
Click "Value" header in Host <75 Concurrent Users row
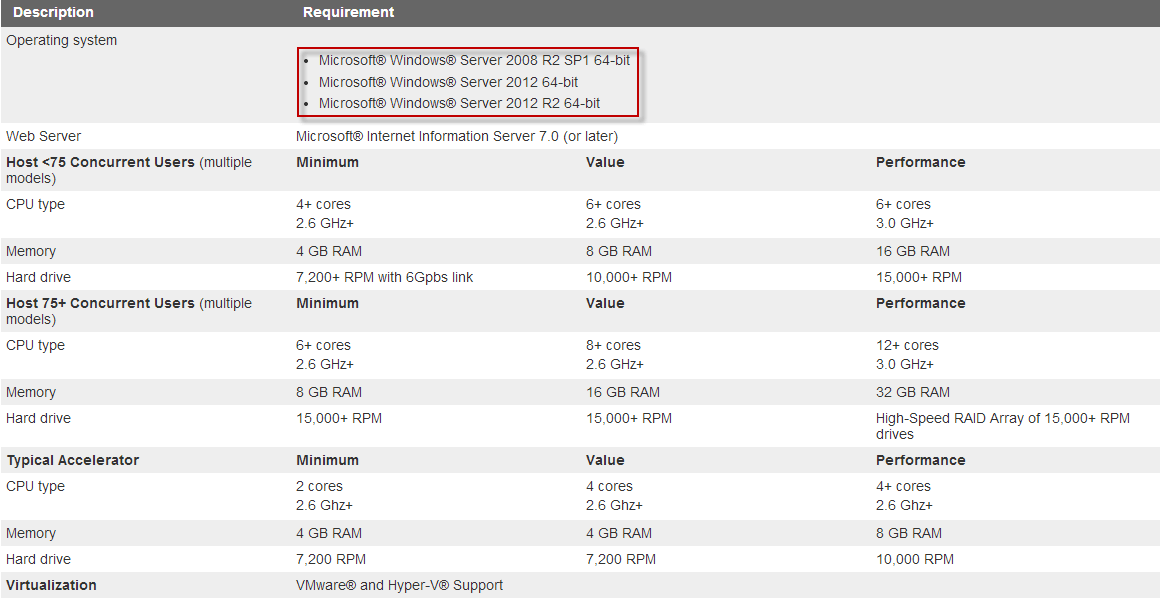pyautogui.click(x=605, y=162)
